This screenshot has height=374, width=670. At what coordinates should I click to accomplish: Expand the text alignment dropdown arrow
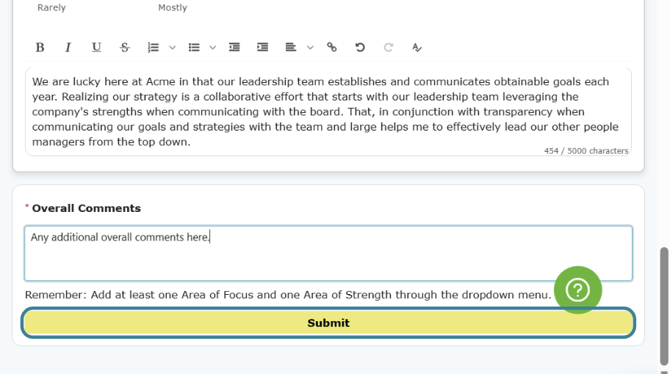point(310,47)
